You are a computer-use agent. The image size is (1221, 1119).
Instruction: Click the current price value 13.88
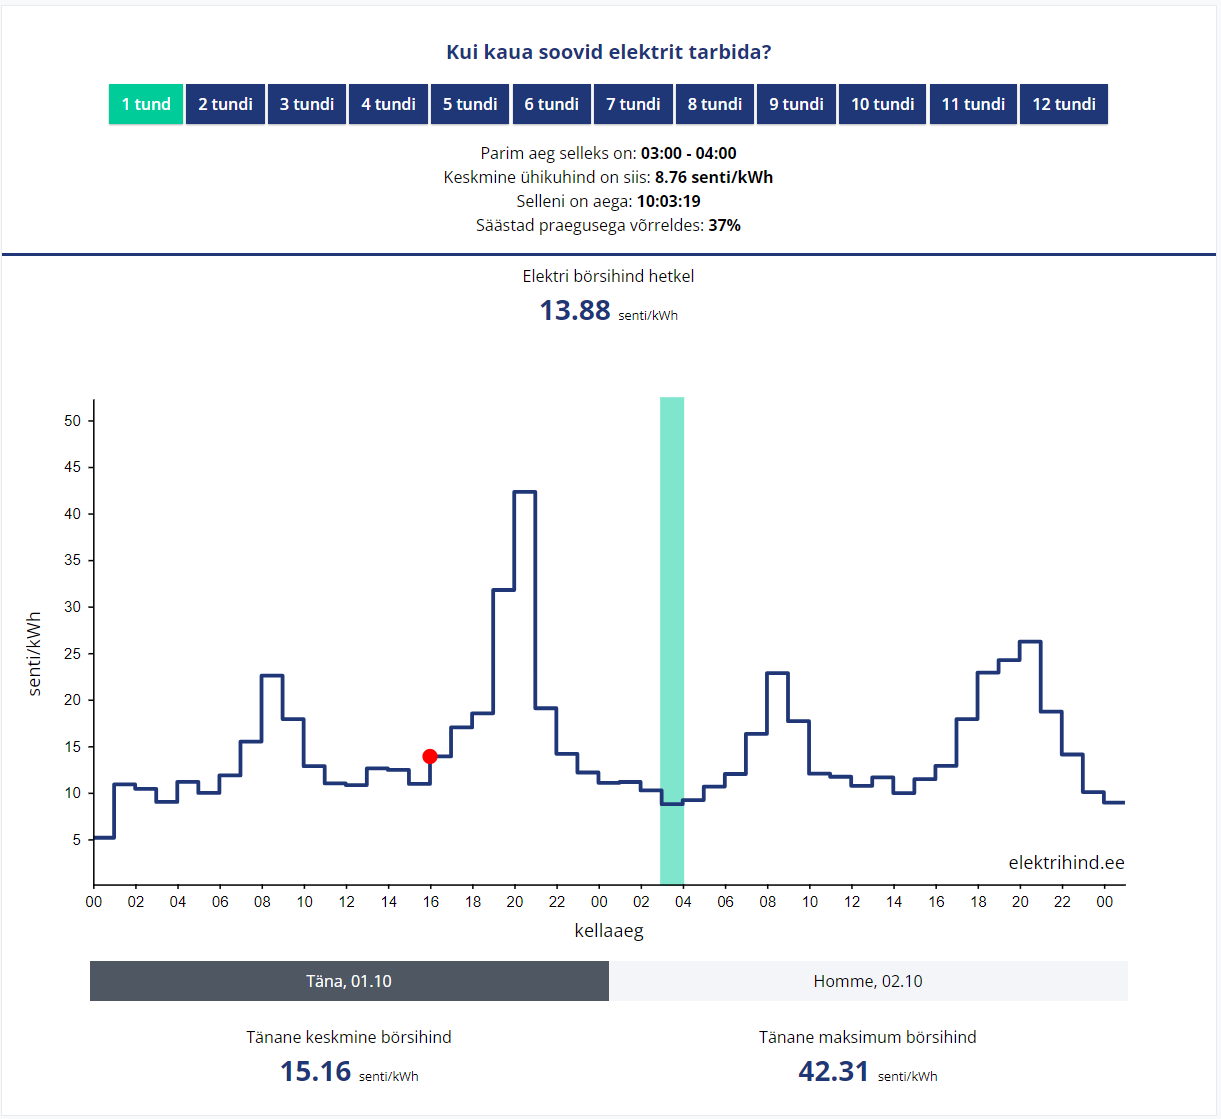[x=575, y=311]
